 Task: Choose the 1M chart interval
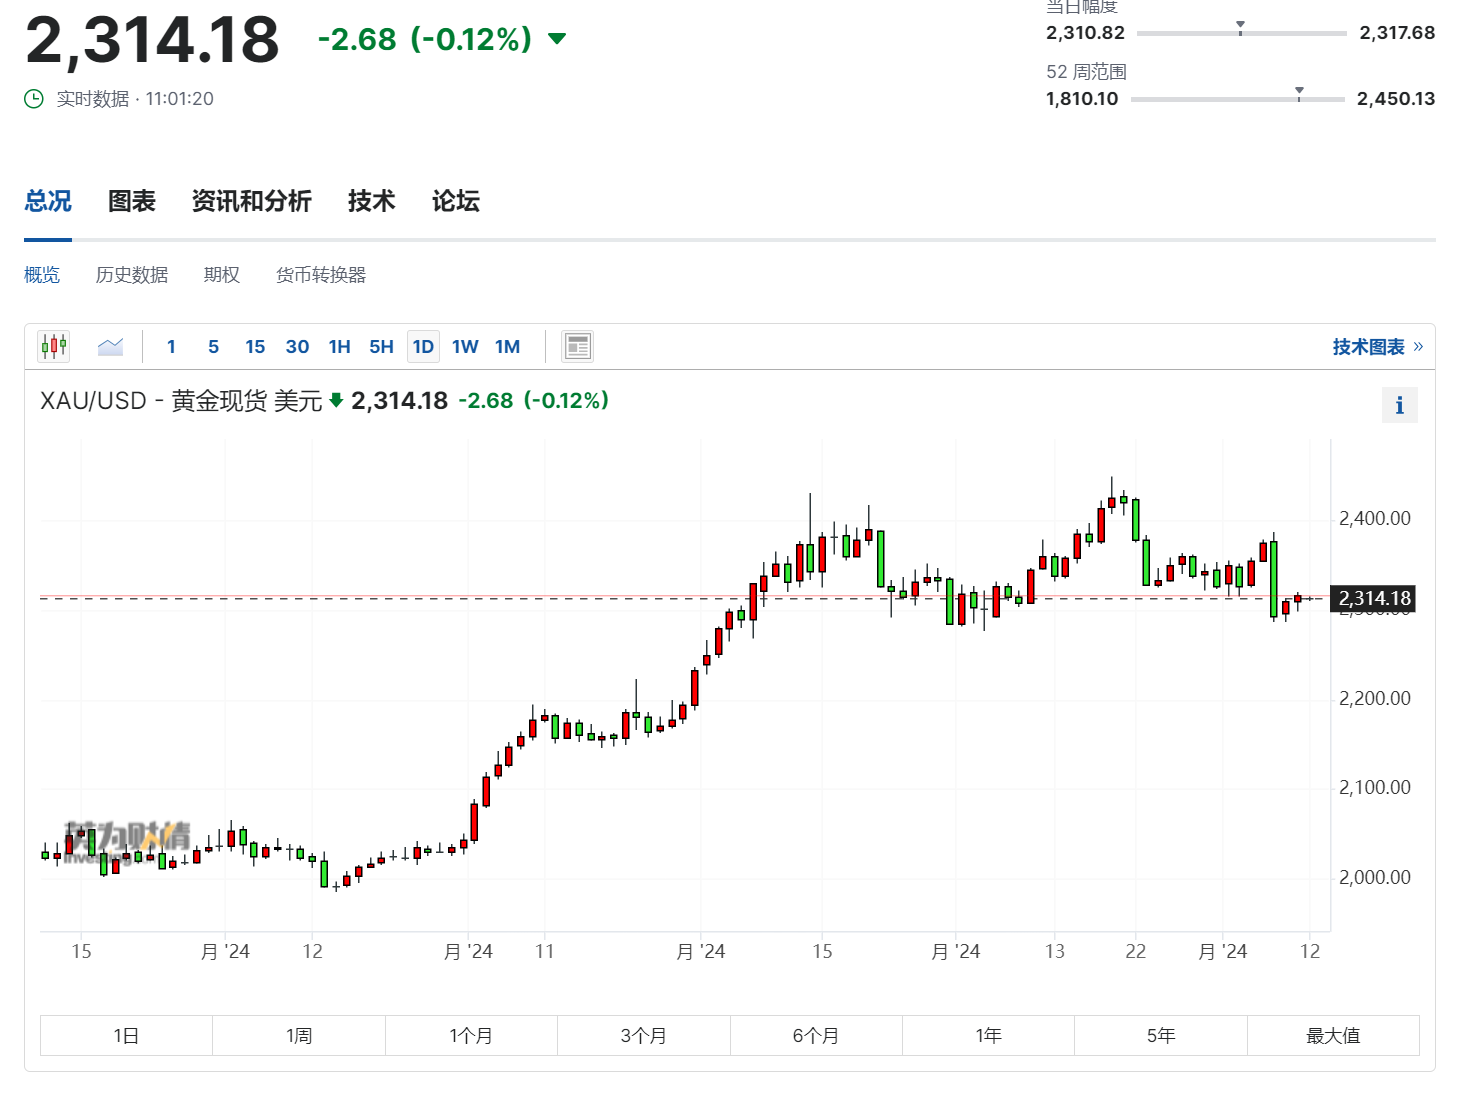pos(507,347)
